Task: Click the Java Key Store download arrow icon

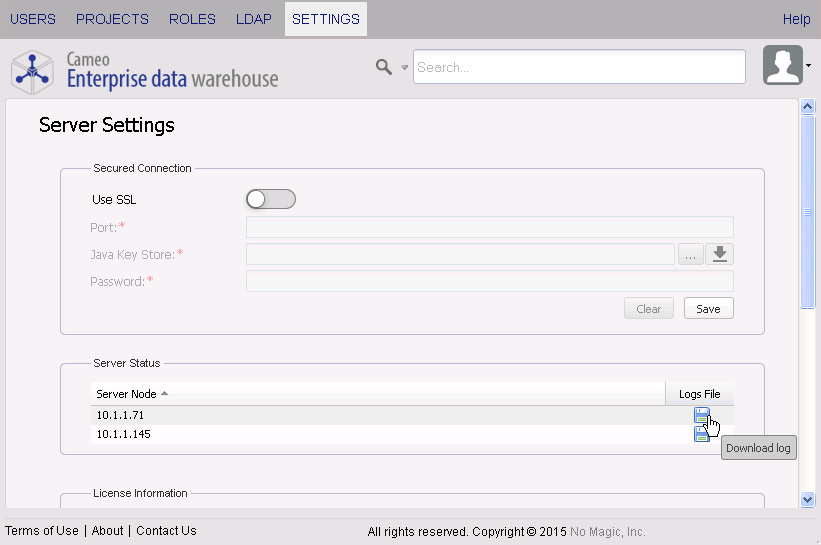Action: [720, 254]
